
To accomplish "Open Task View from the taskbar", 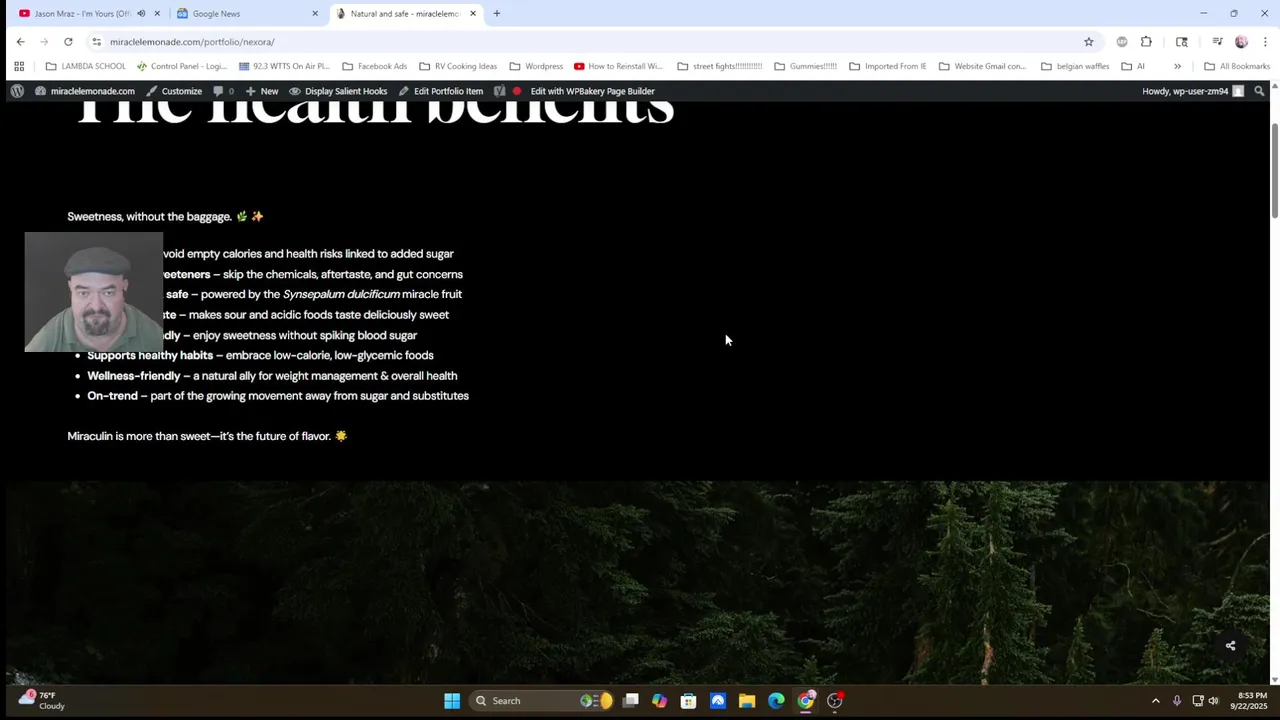I will coord(631,701).
